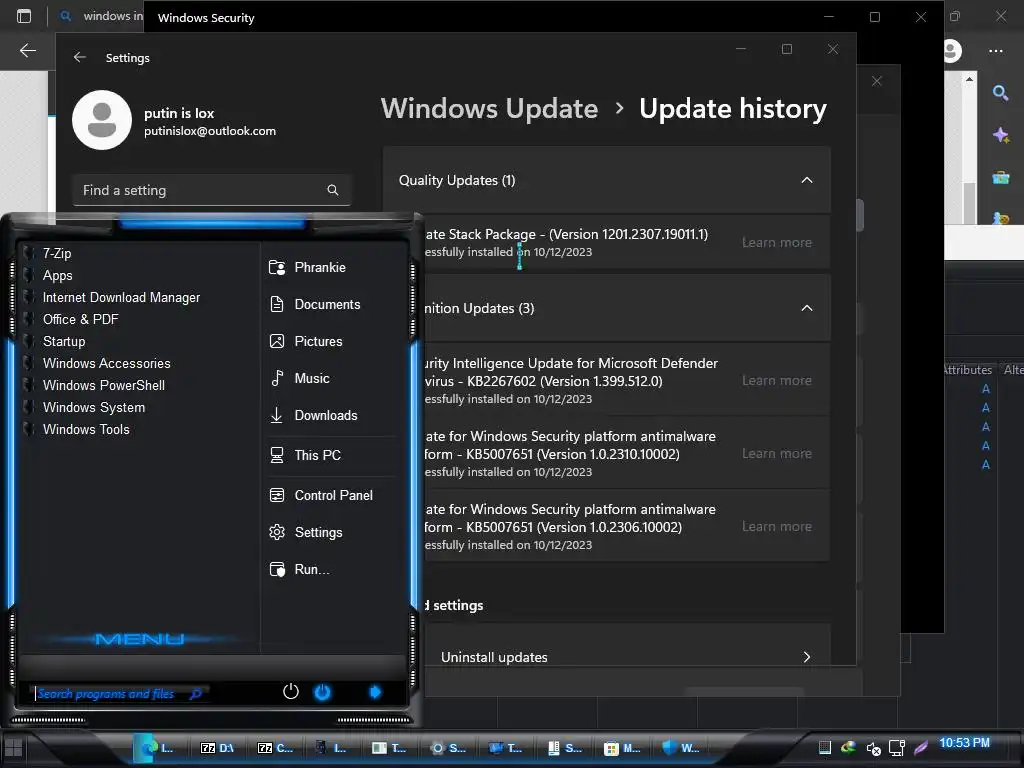Image resolution: width=1024 pixels, height=768 pixels.
Task: Click Learn more for Stack Package update
Action: click(x=776, y=242)
